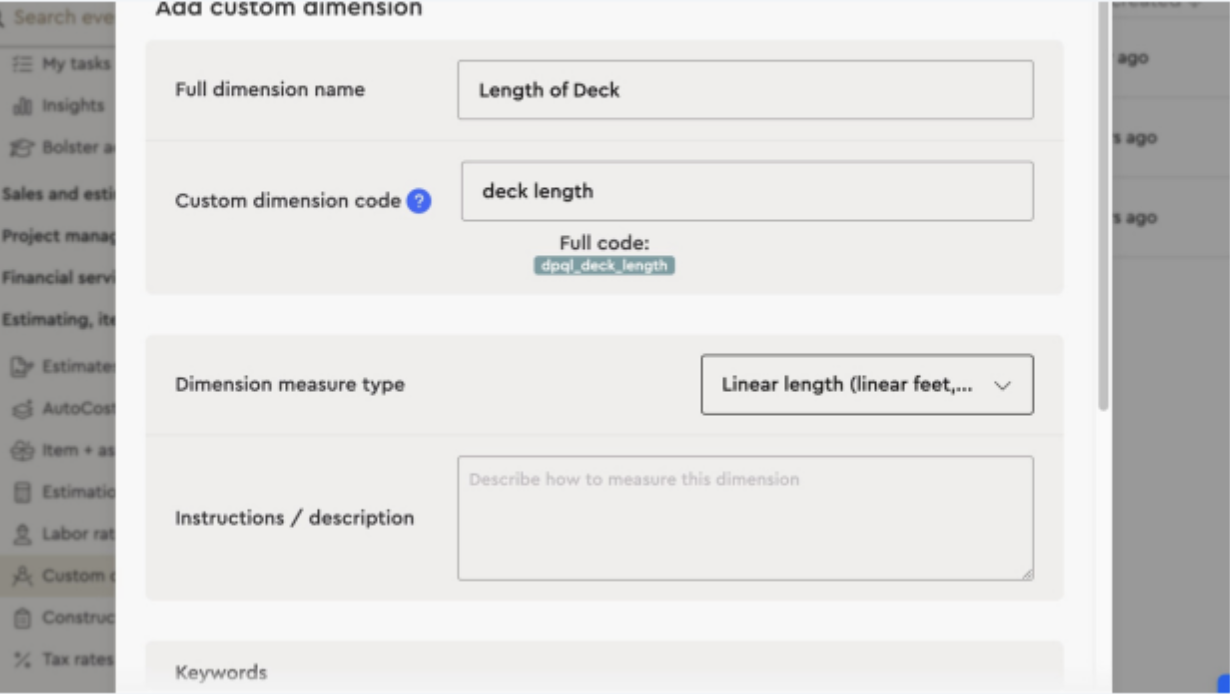Viewport: 1230px width, 694px height.
Task: Open the Dimension measure type dropdown
Action: [x=867, y=385]
